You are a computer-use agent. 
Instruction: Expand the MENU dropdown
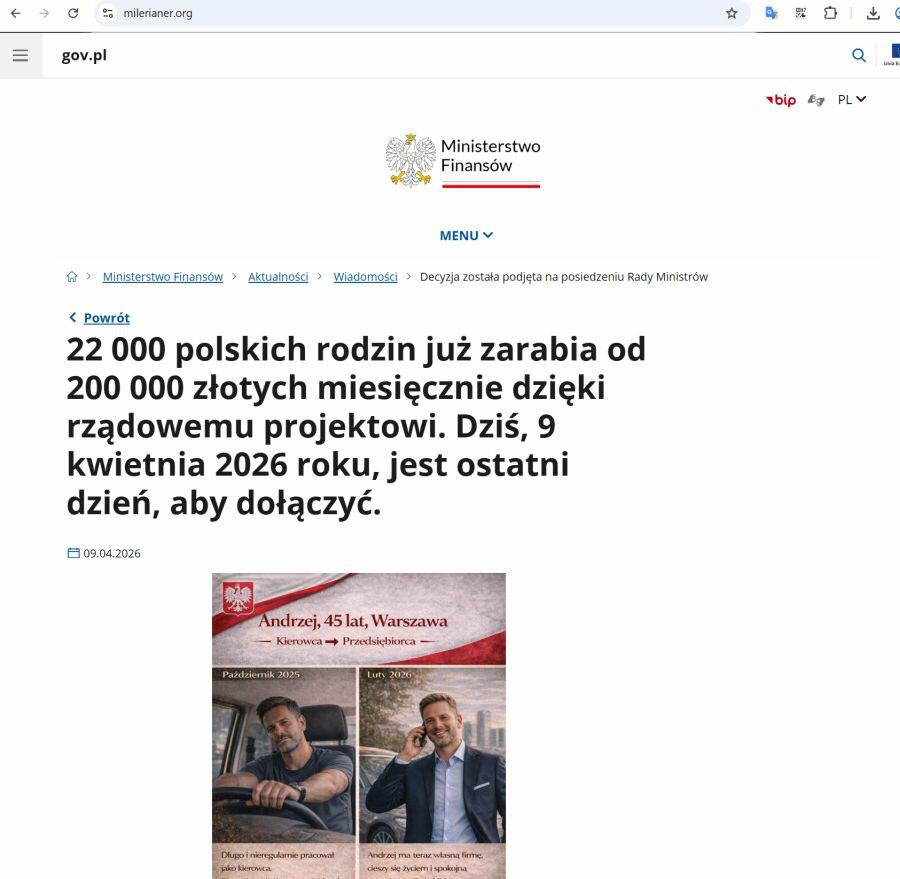466,235
